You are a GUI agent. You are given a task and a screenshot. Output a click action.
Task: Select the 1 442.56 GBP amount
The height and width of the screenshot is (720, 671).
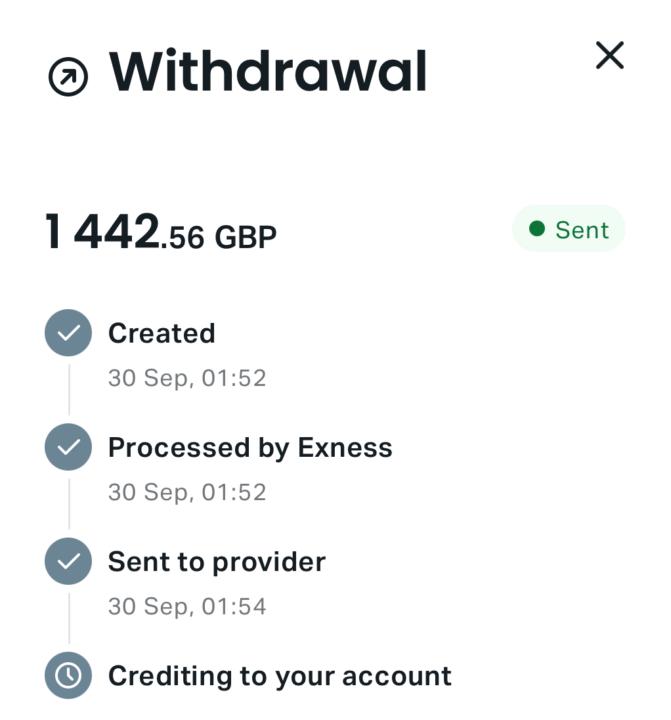[x=160, y=234]
